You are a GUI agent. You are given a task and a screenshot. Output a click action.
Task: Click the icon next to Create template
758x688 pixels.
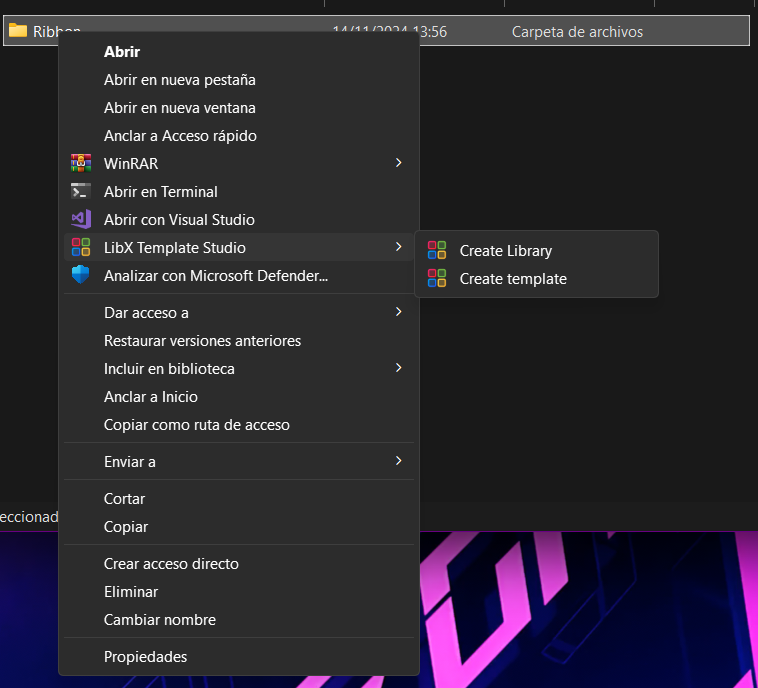[x=437, y=278]
